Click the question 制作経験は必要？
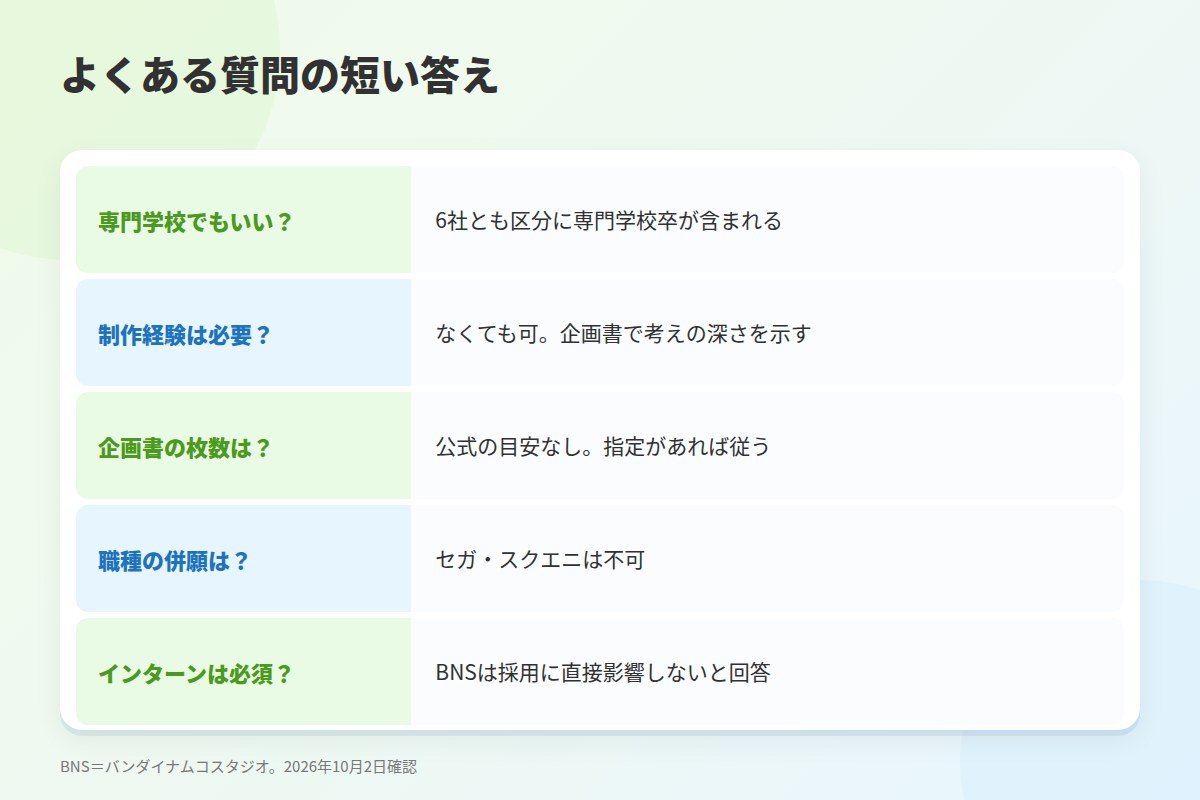This screenshot has height=800, width=1200. [x=185, y=335]
